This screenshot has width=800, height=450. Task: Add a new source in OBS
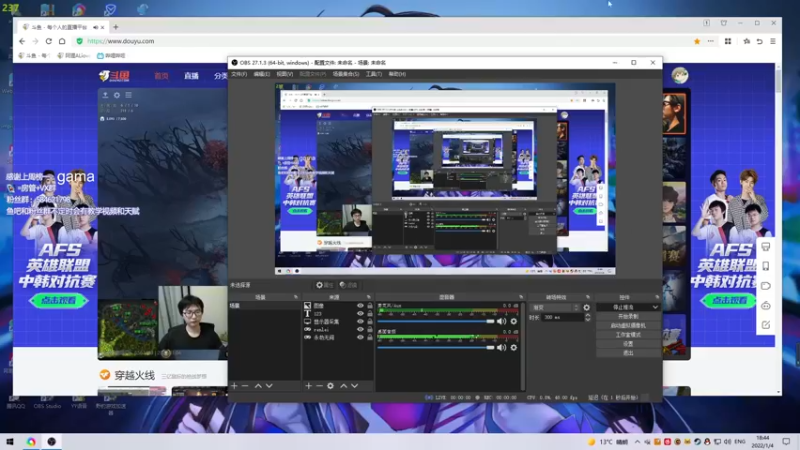(308, 386)
